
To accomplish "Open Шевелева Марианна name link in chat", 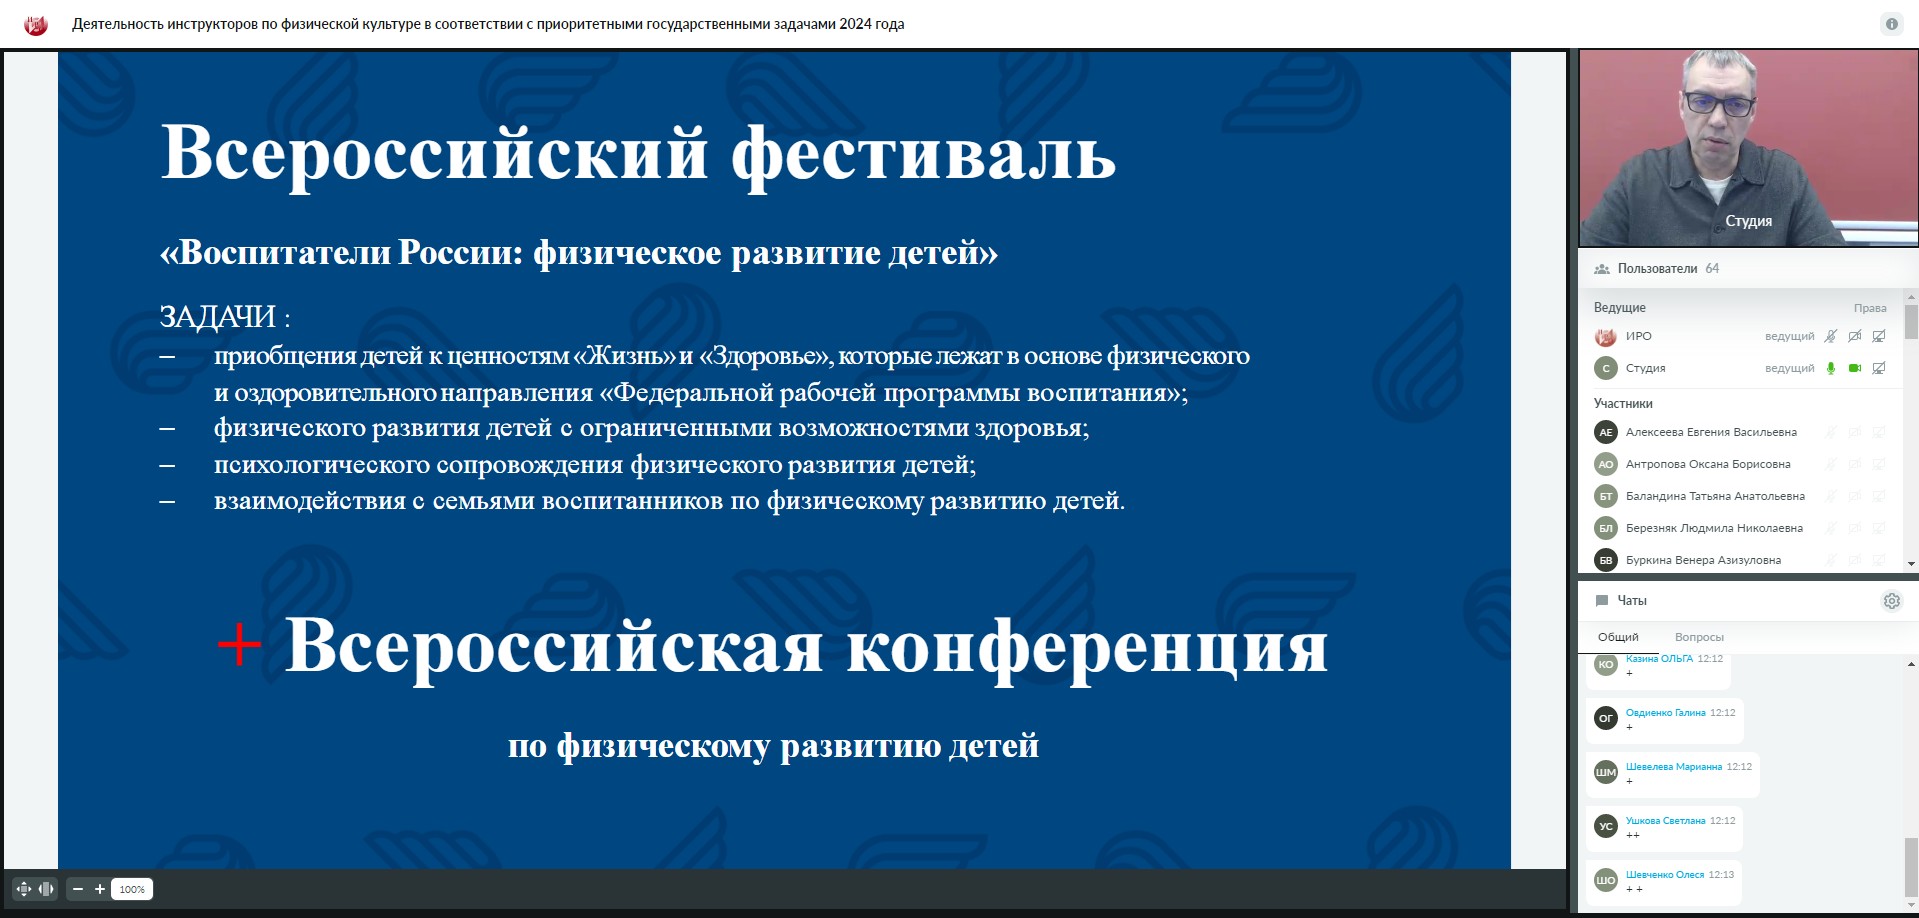I will 1673,767.
